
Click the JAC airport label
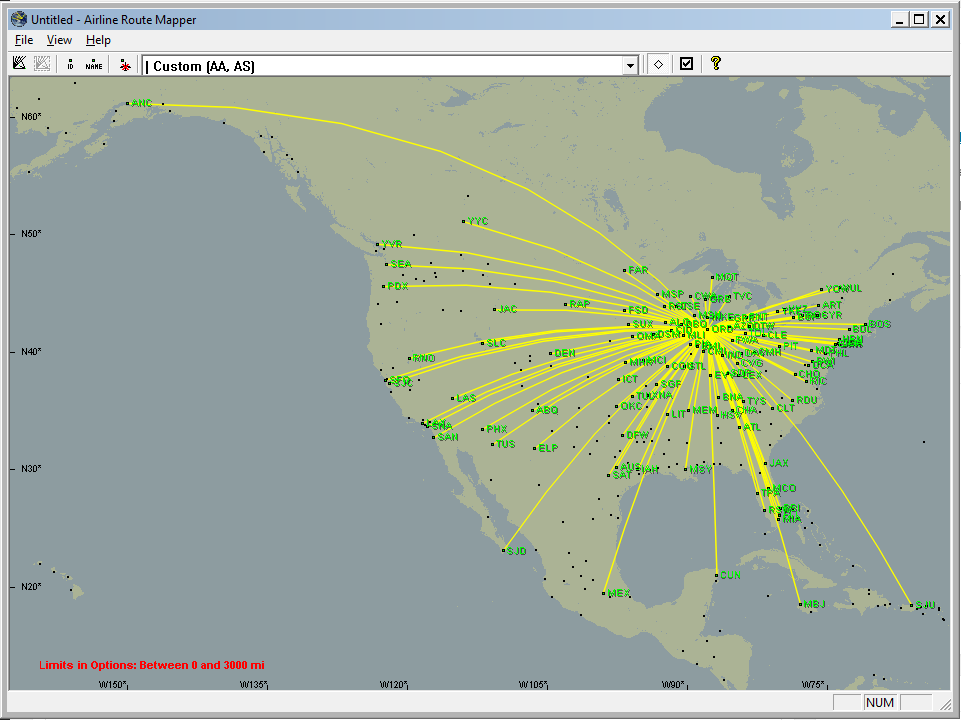click(508, 309)
